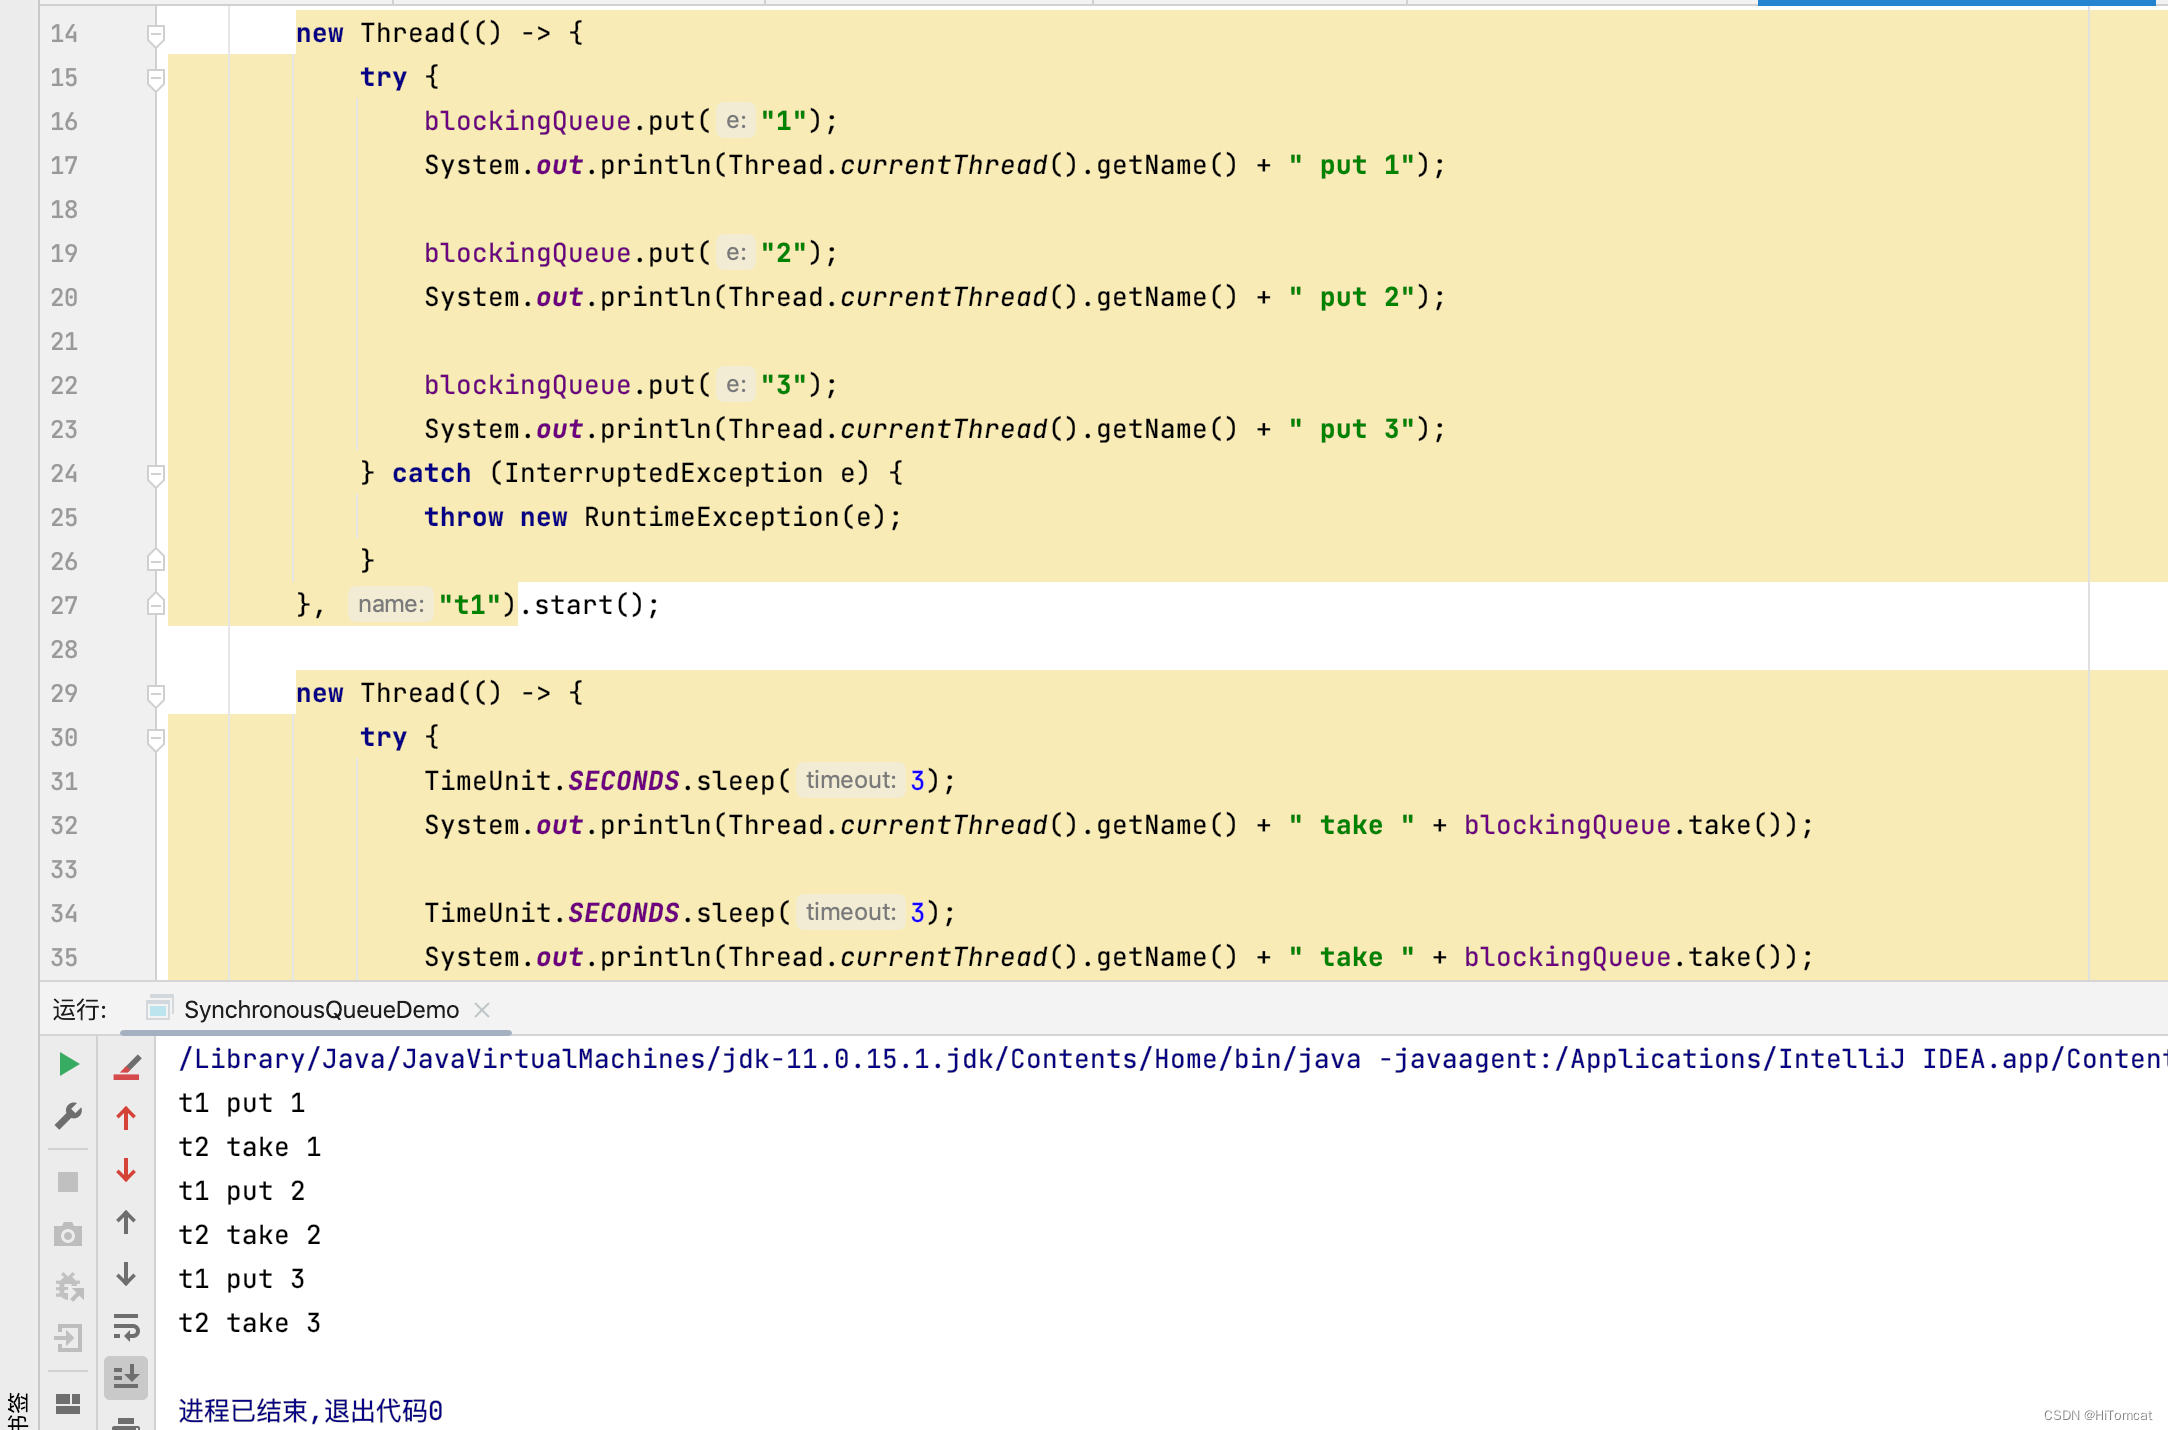The image size is (2168, 1430).
Task: Click the stop process square icon
Action: click(x=68, y=1182)
